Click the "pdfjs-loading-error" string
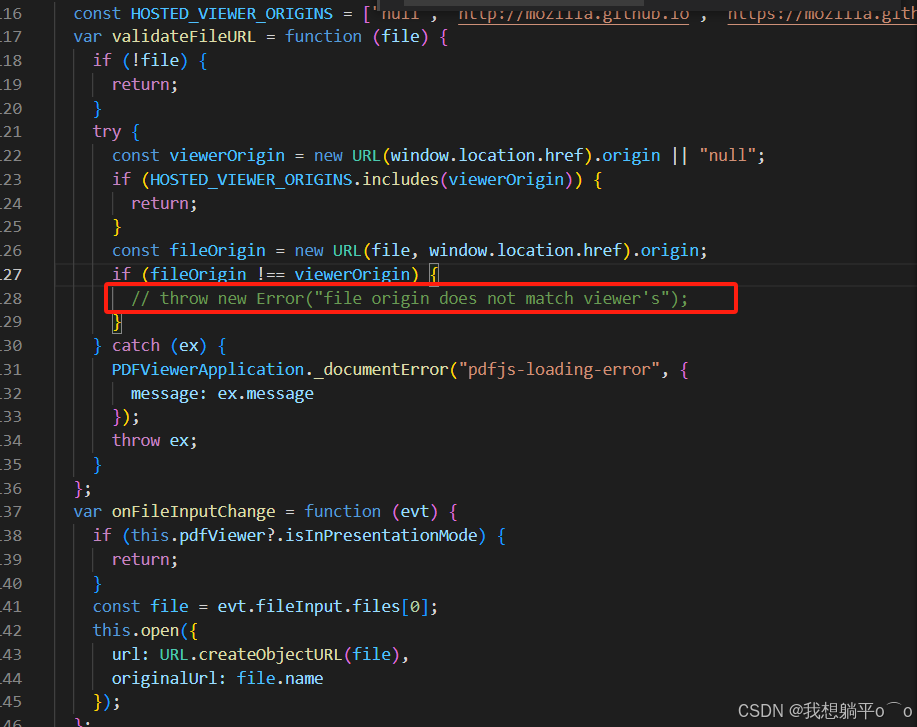This screenshot has height=727, width=917. tap(558, 369)
